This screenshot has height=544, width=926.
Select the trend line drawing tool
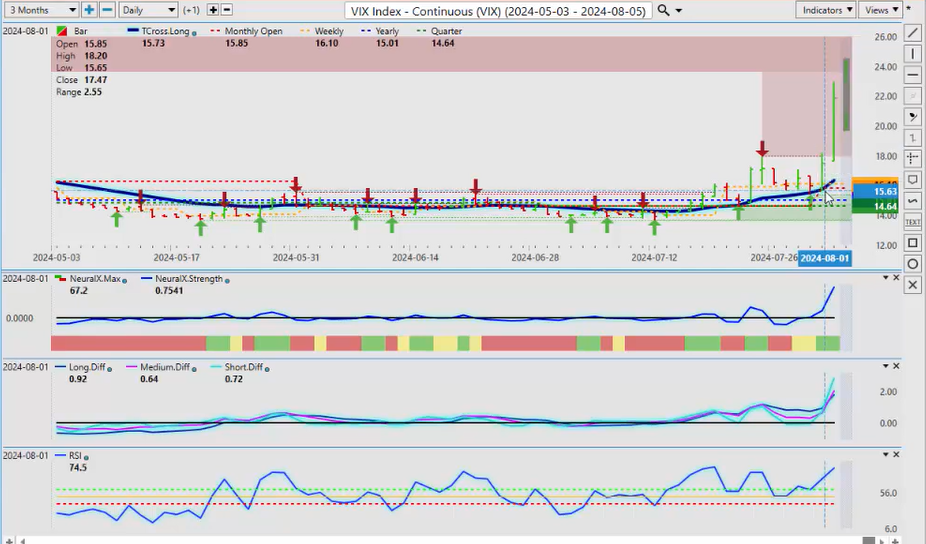[913, 33]
